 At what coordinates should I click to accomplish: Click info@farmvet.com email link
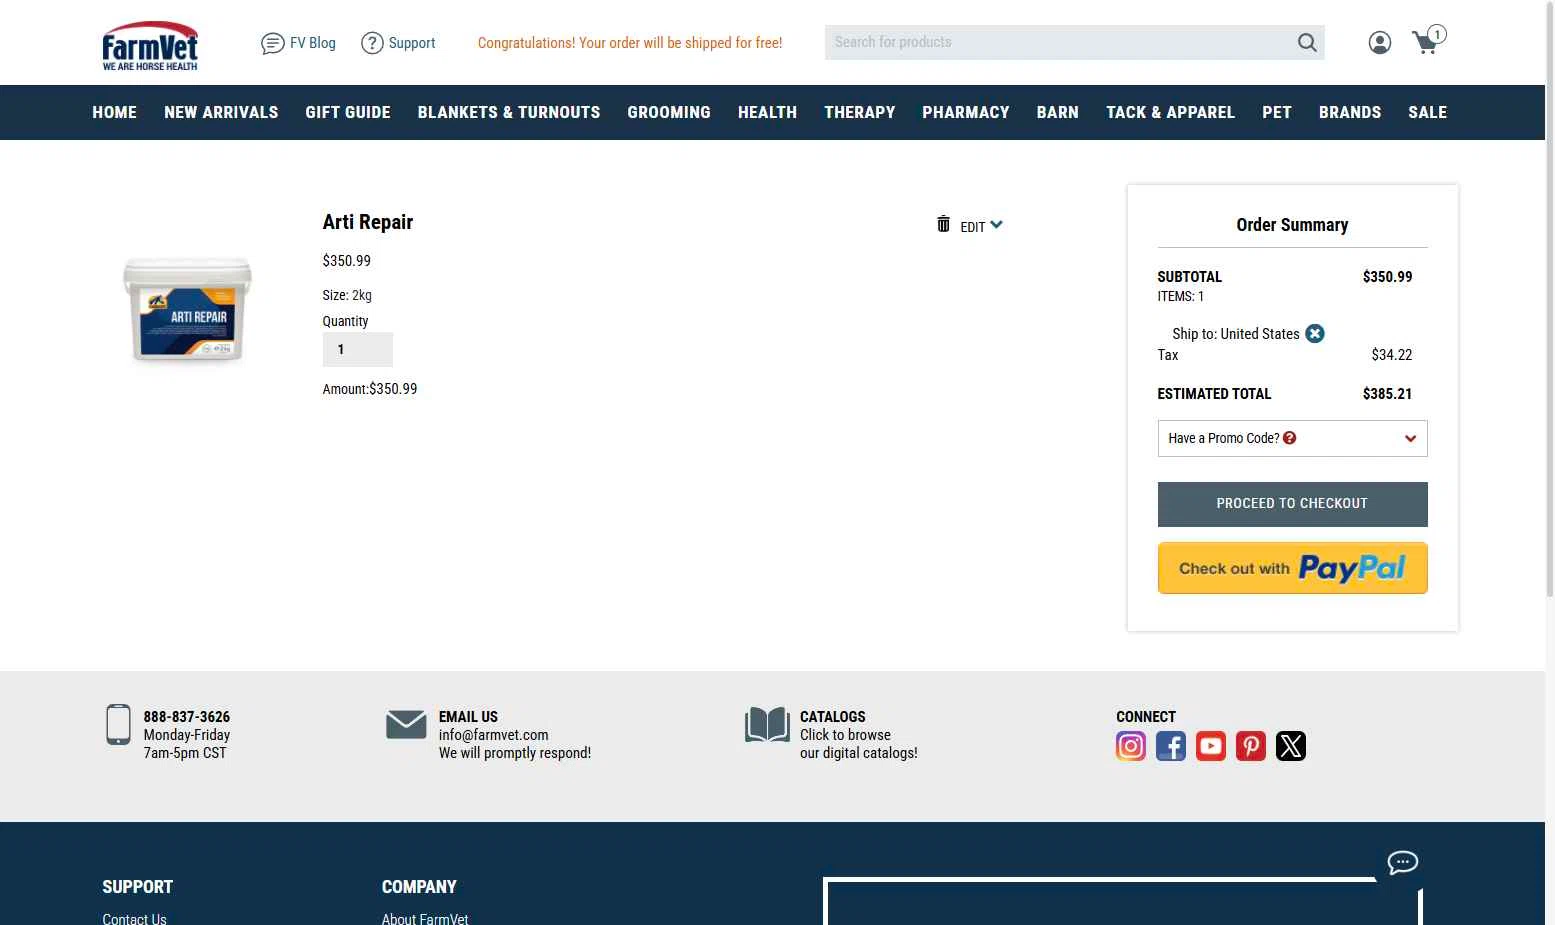pos(494,735)
